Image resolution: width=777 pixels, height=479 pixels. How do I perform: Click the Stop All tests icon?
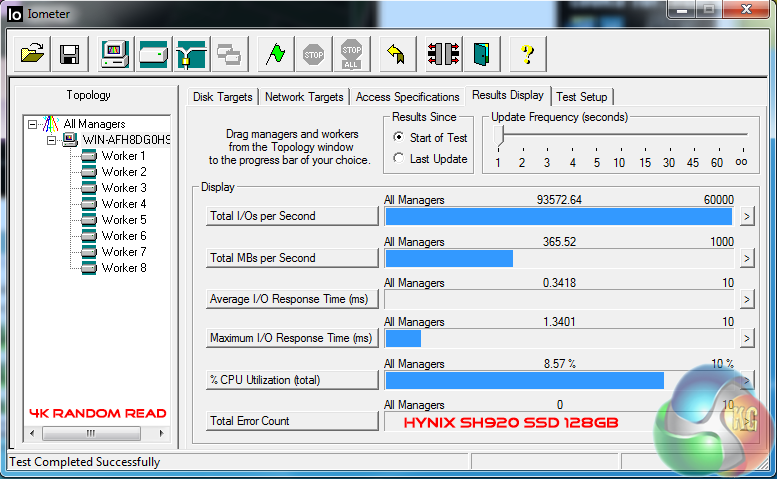pos(351,53)
